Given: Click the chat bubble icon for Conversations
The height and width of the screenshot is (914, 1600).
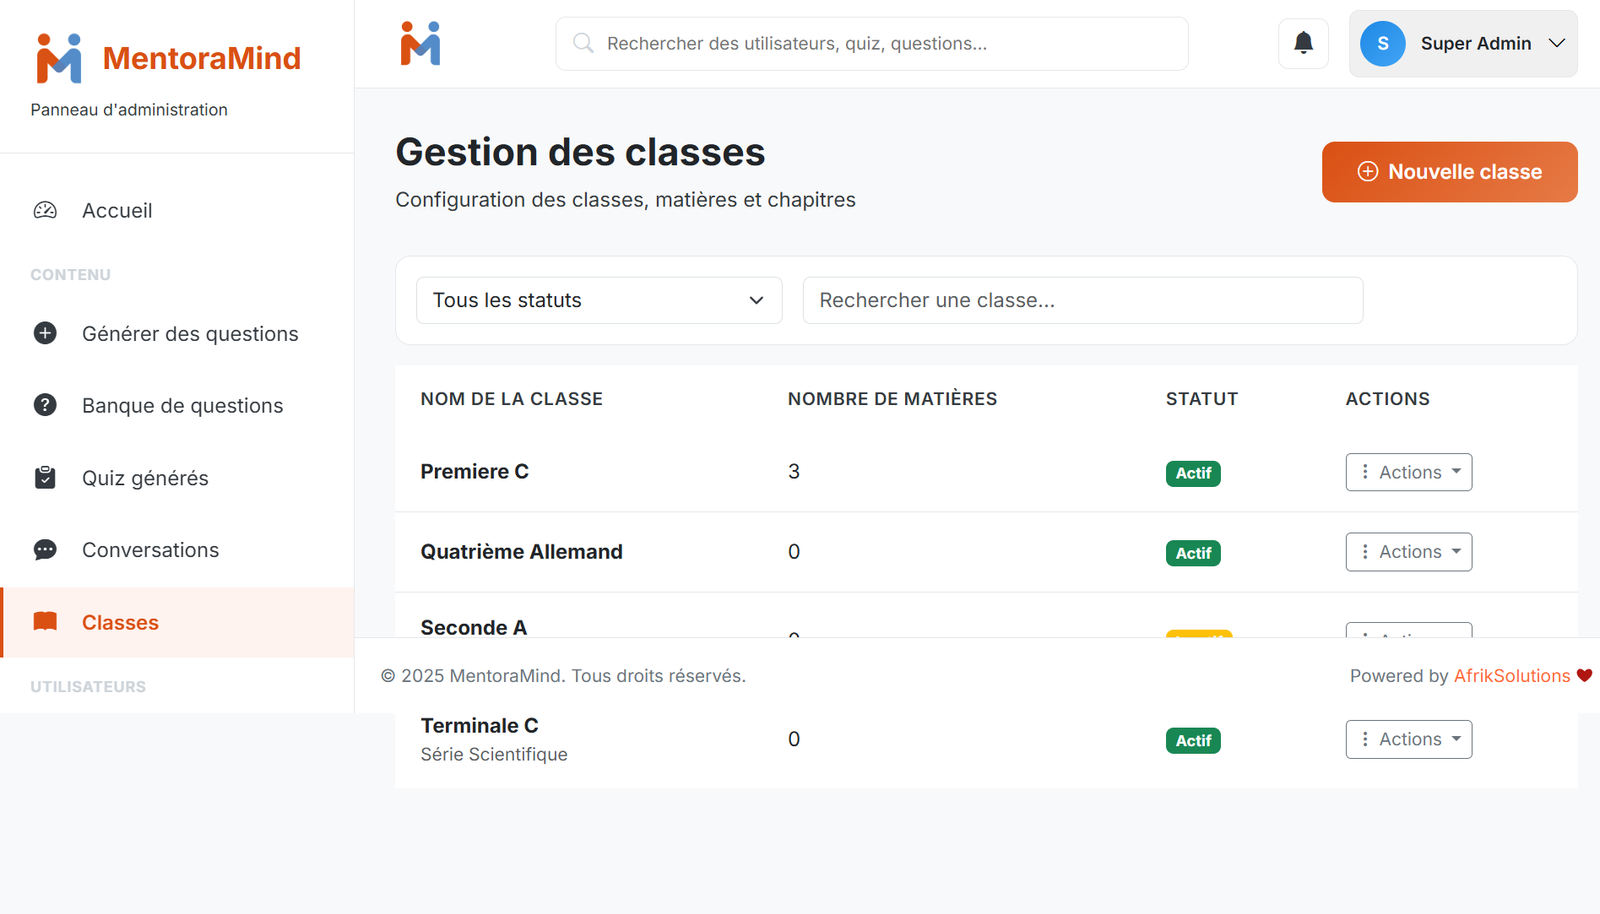Looking at the screenshot, I should tap(45, 550).
